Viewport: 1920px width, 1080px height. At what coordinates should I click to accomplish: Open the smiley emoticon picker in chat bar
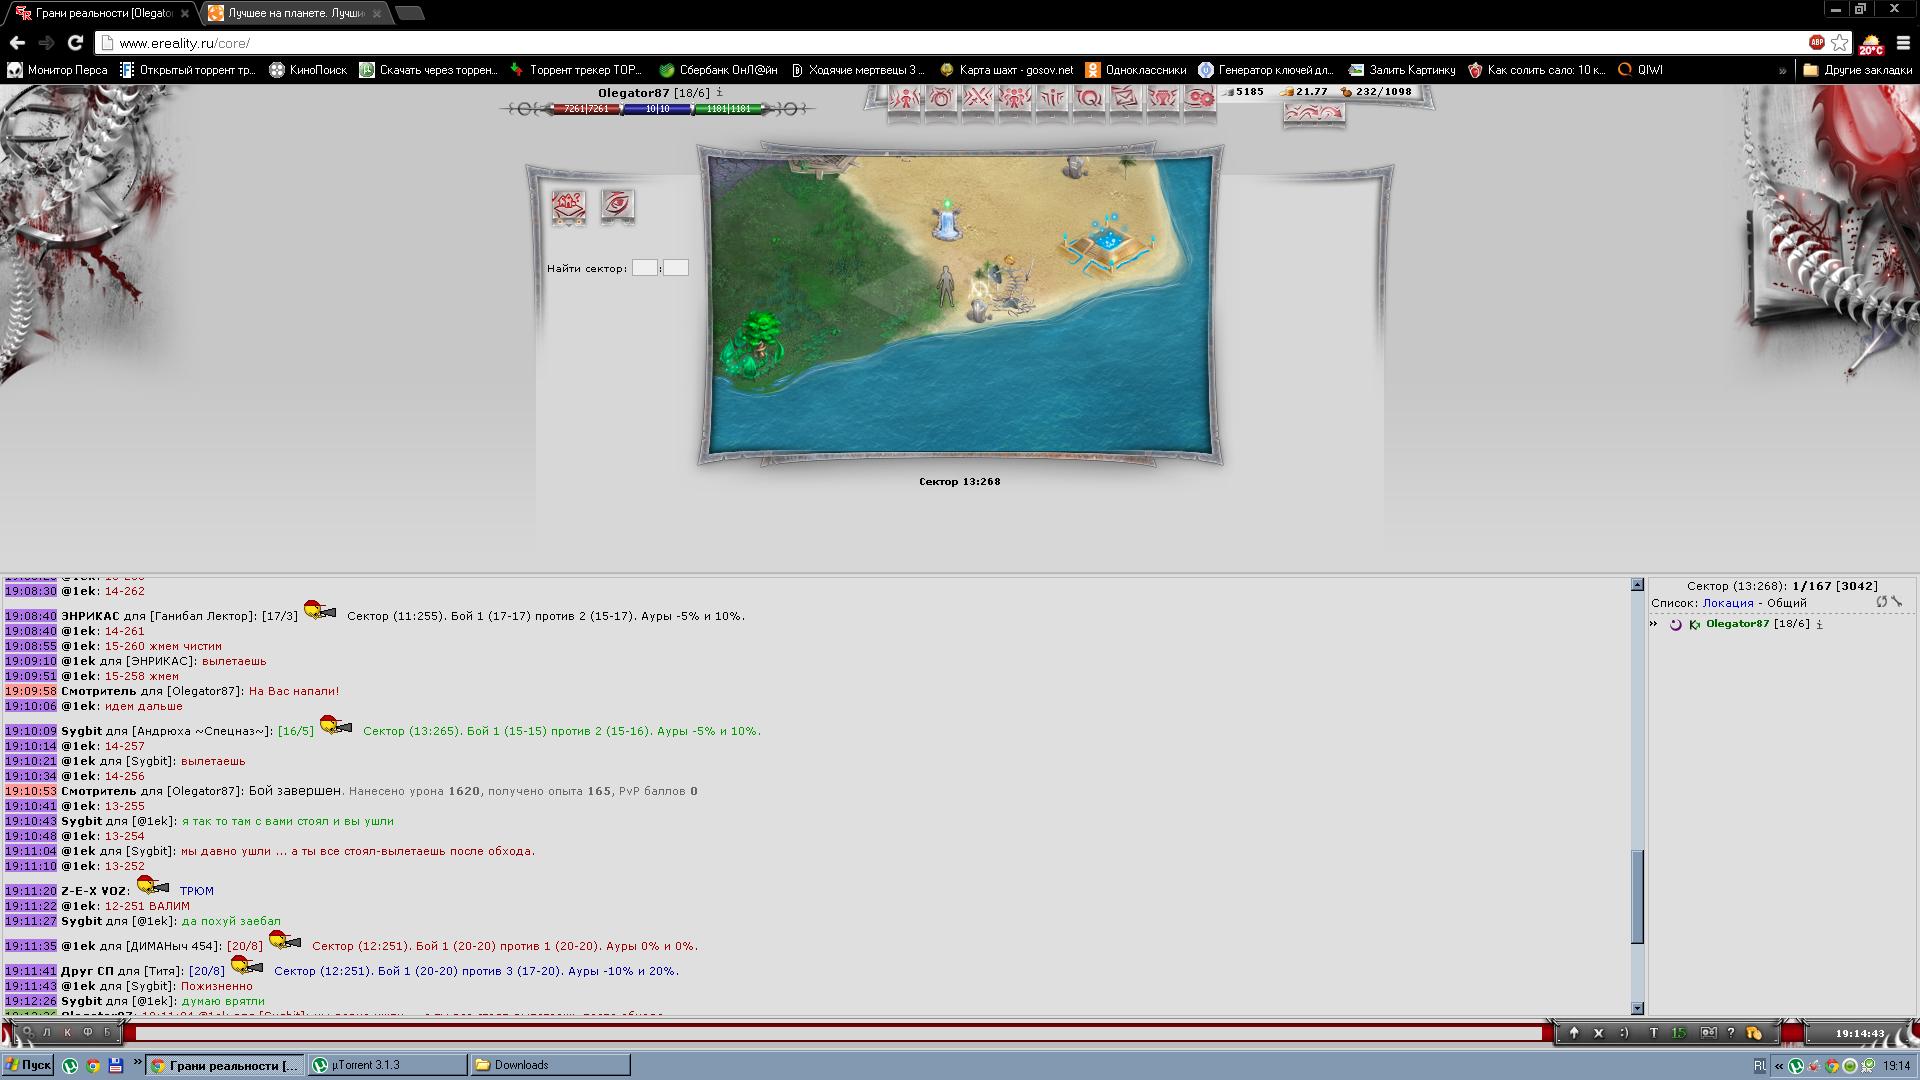[1624, 1033]
